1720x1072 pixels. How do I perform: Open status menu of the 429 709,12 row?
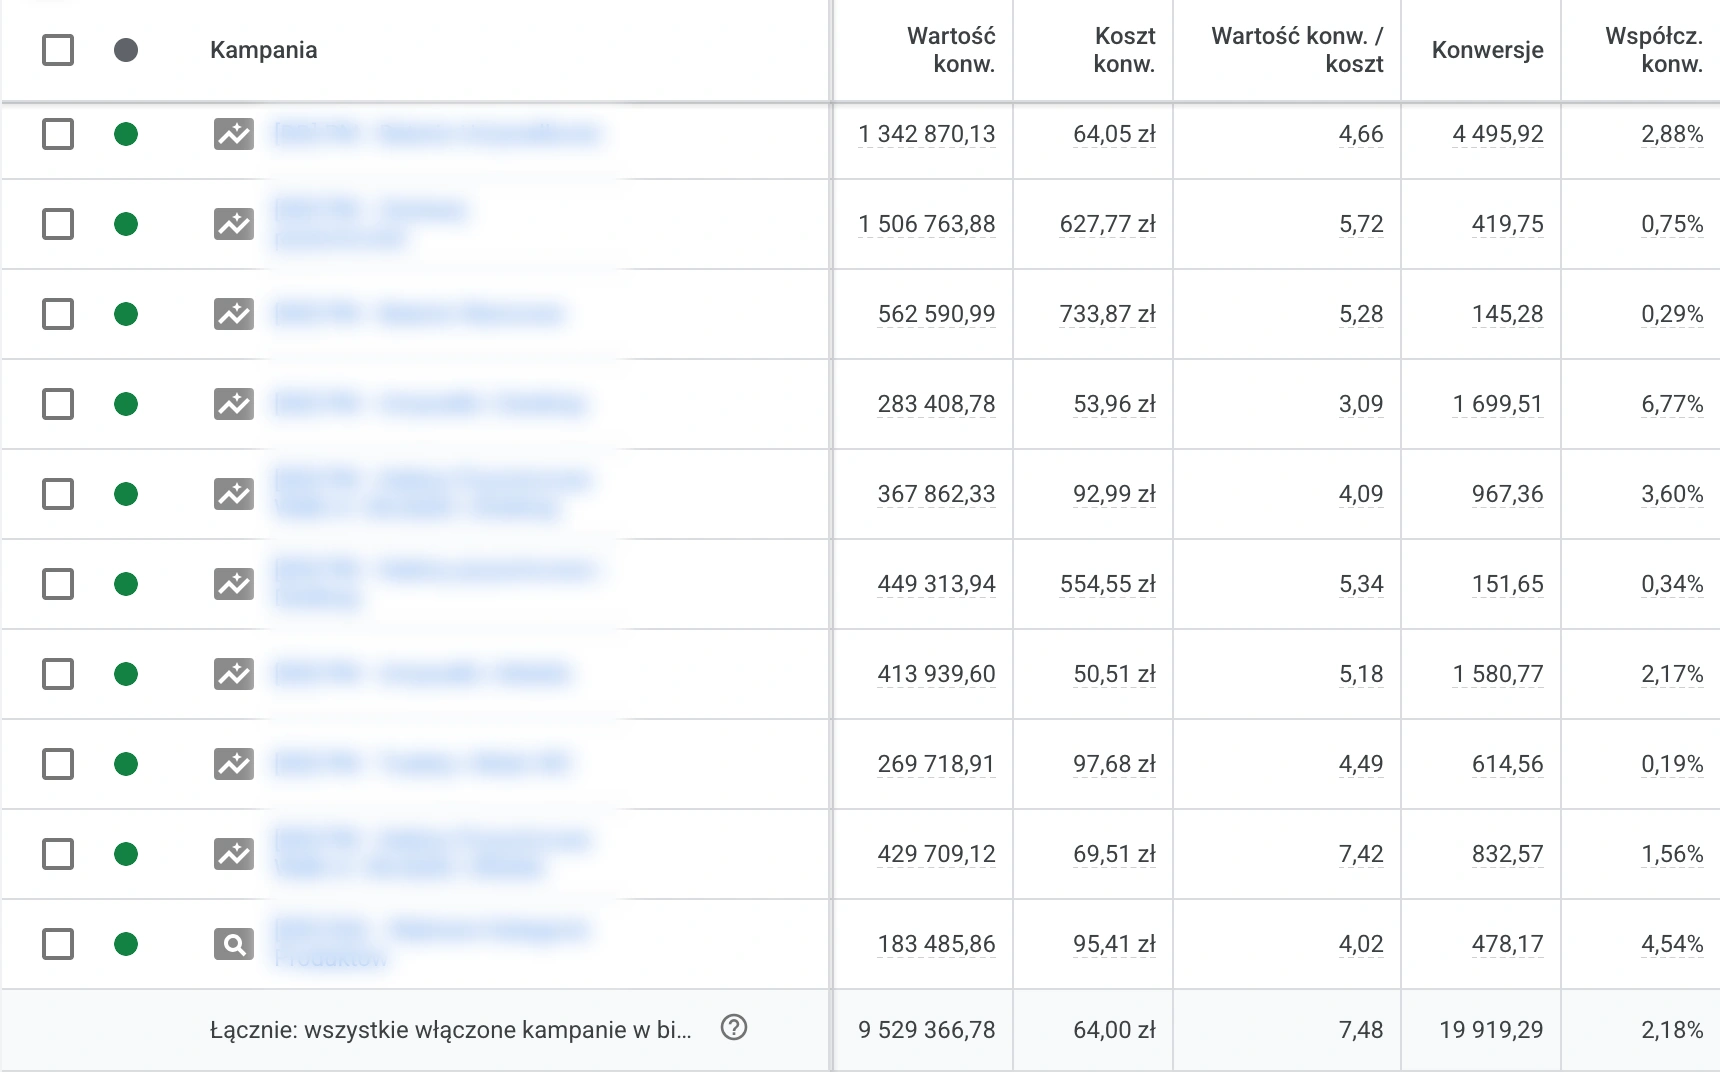point(126,854)
